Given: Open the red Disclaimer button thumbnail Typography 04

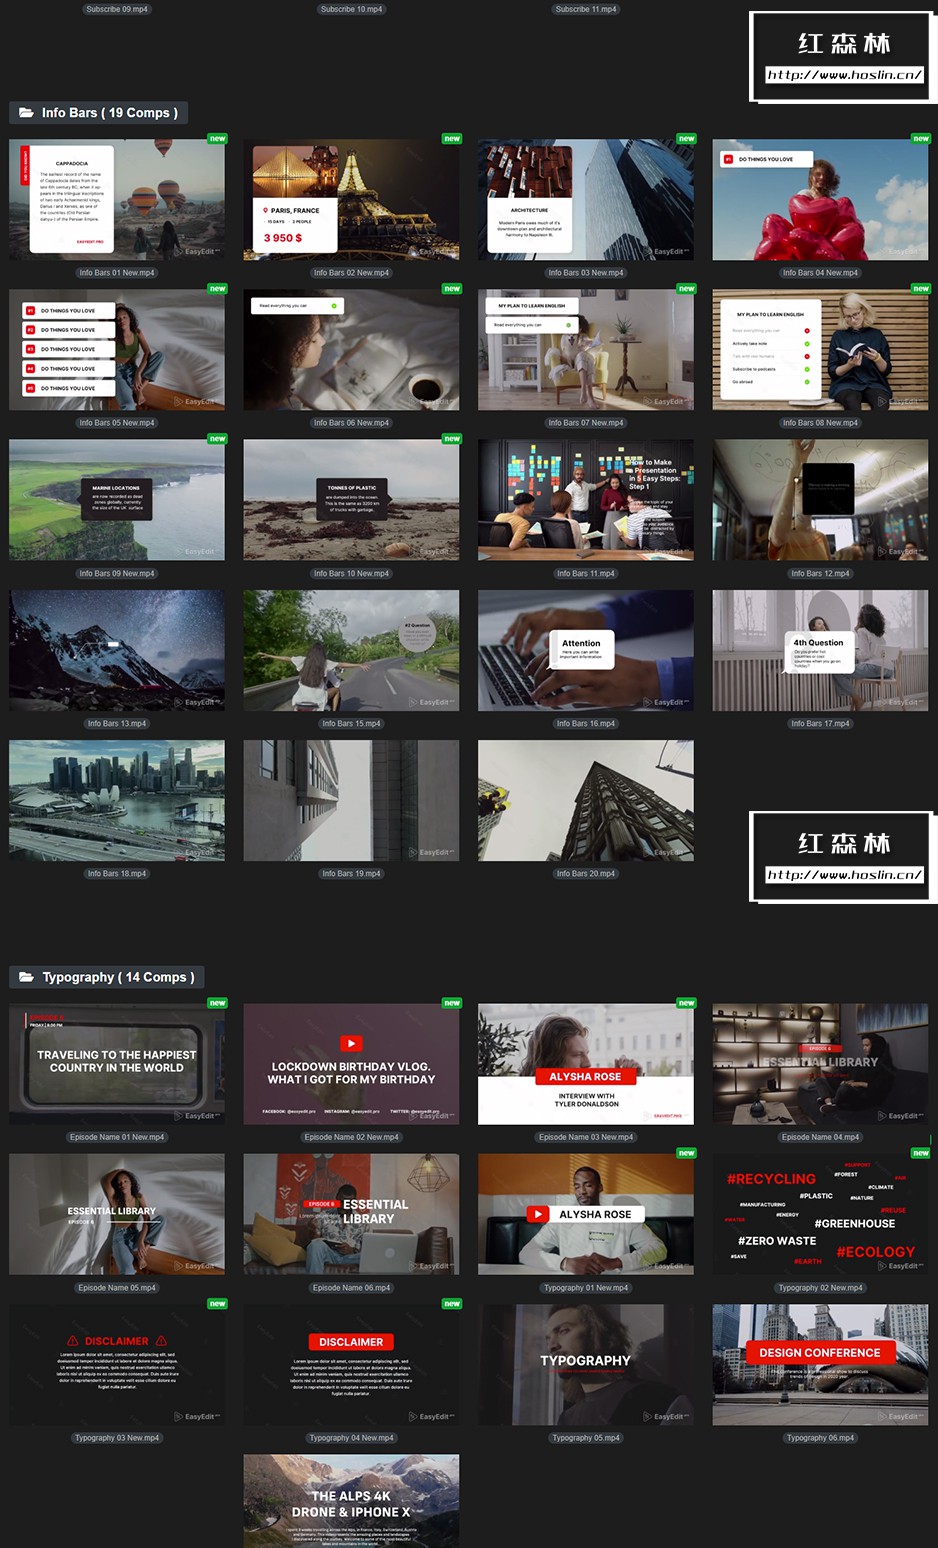Looking at the screenshot, I should [351, 1365].
